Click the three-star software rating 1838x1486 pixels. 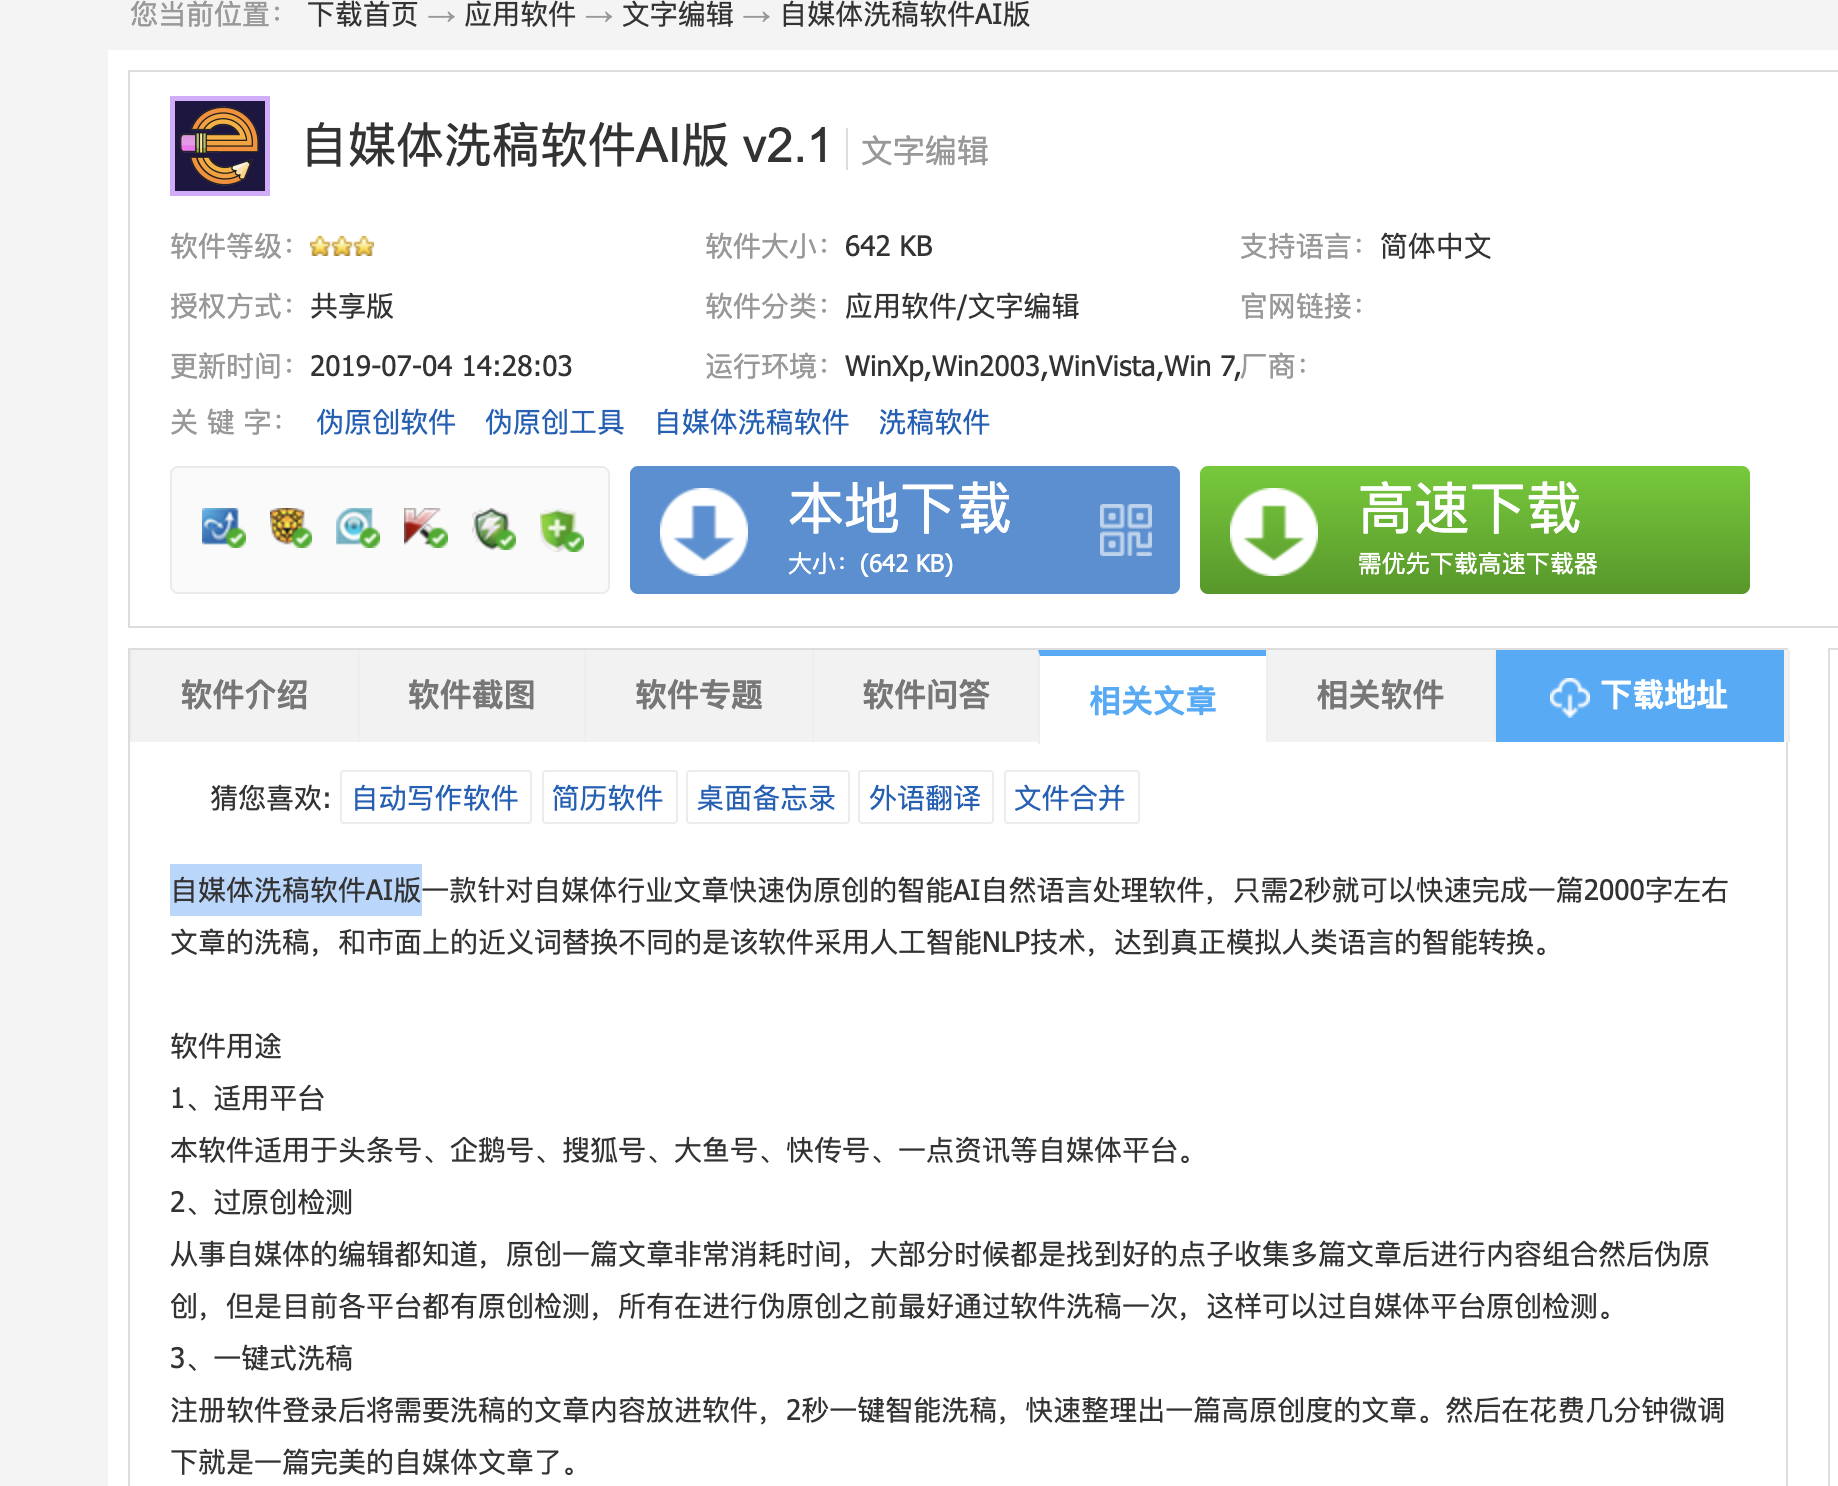pyautogui.click(x=341, y=246)
